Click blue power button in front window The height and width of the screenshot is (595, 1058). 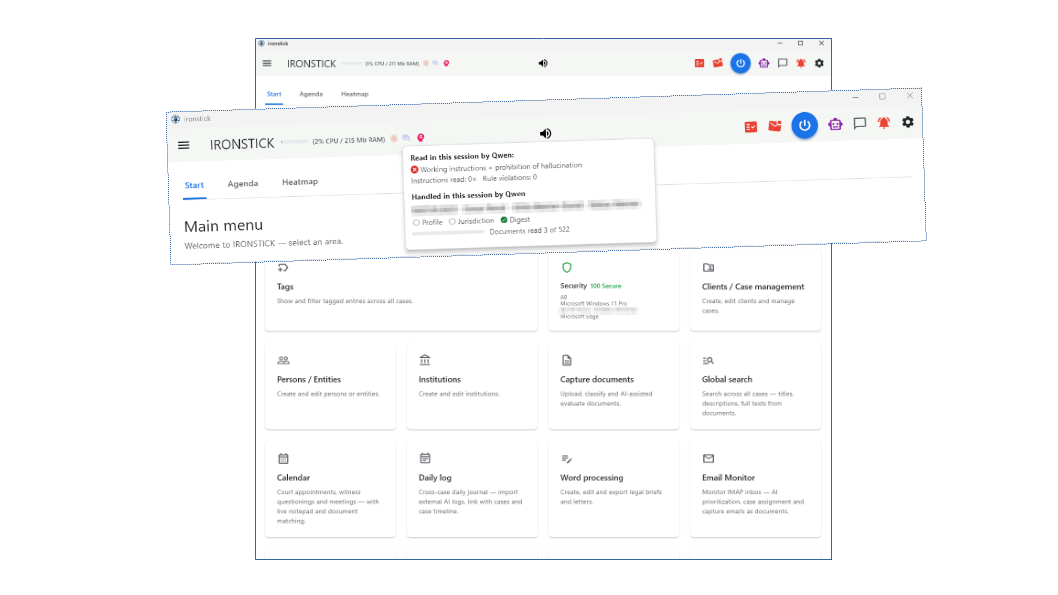tap(804, 125)
